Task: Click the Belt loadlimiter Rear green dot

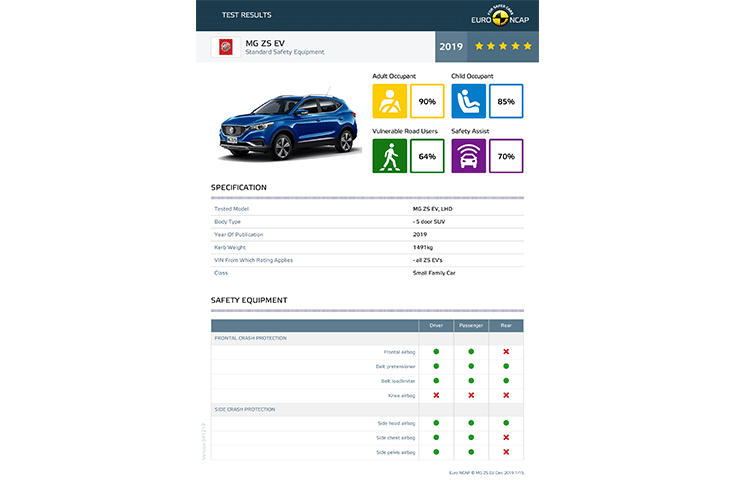Action: [506, 381]
